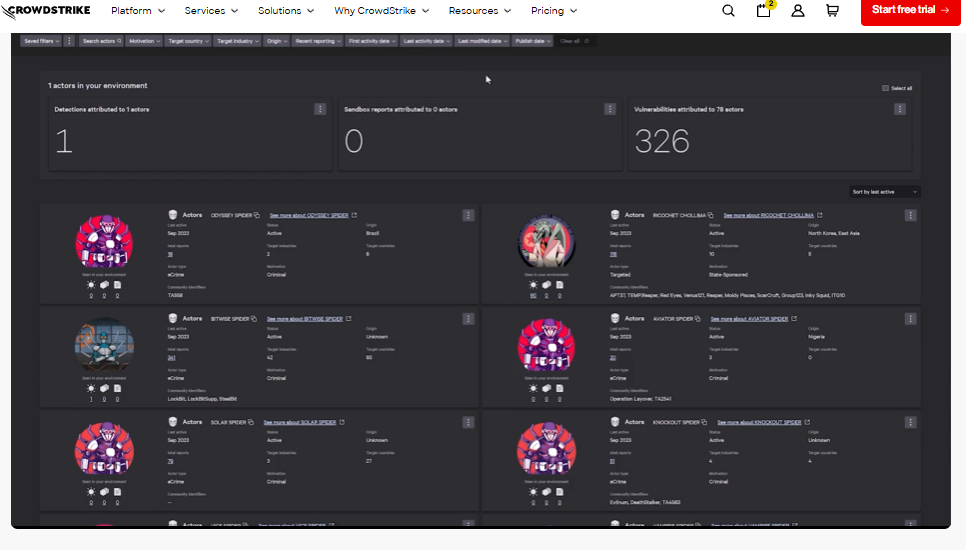Copy the SOLAR SPIDER name icon
The width and height of the screenshot is (966, 550).
[x=251, y=422]
